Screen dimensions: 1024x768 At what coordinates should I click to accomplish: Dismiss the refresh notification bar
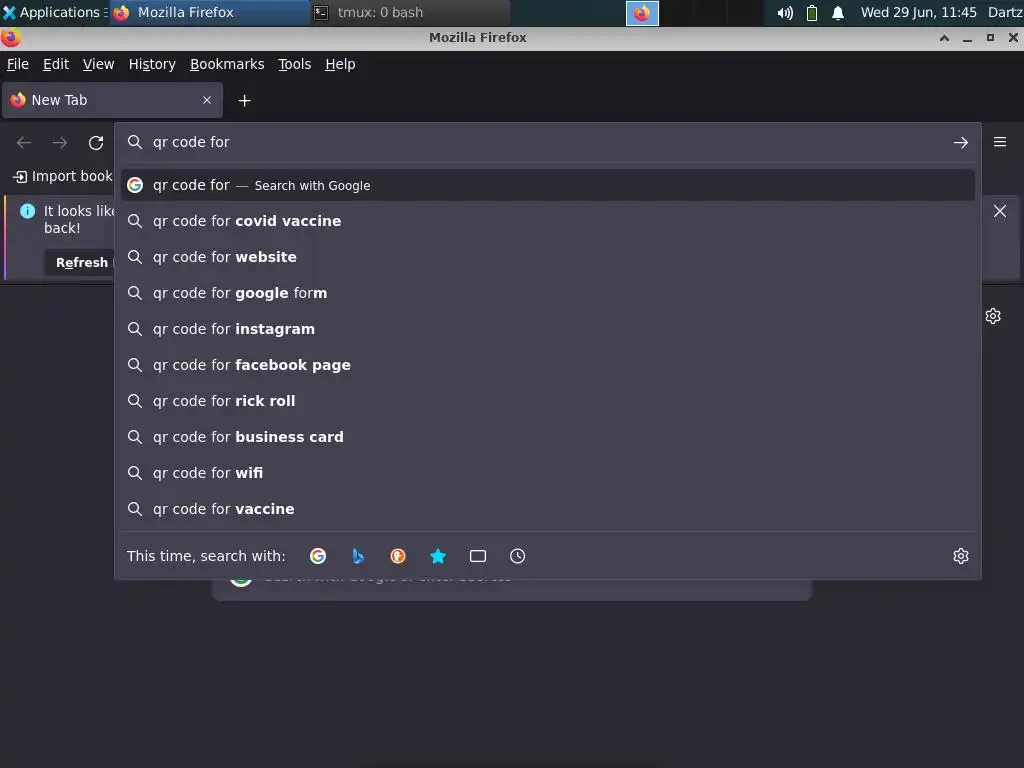[1000, 211]
